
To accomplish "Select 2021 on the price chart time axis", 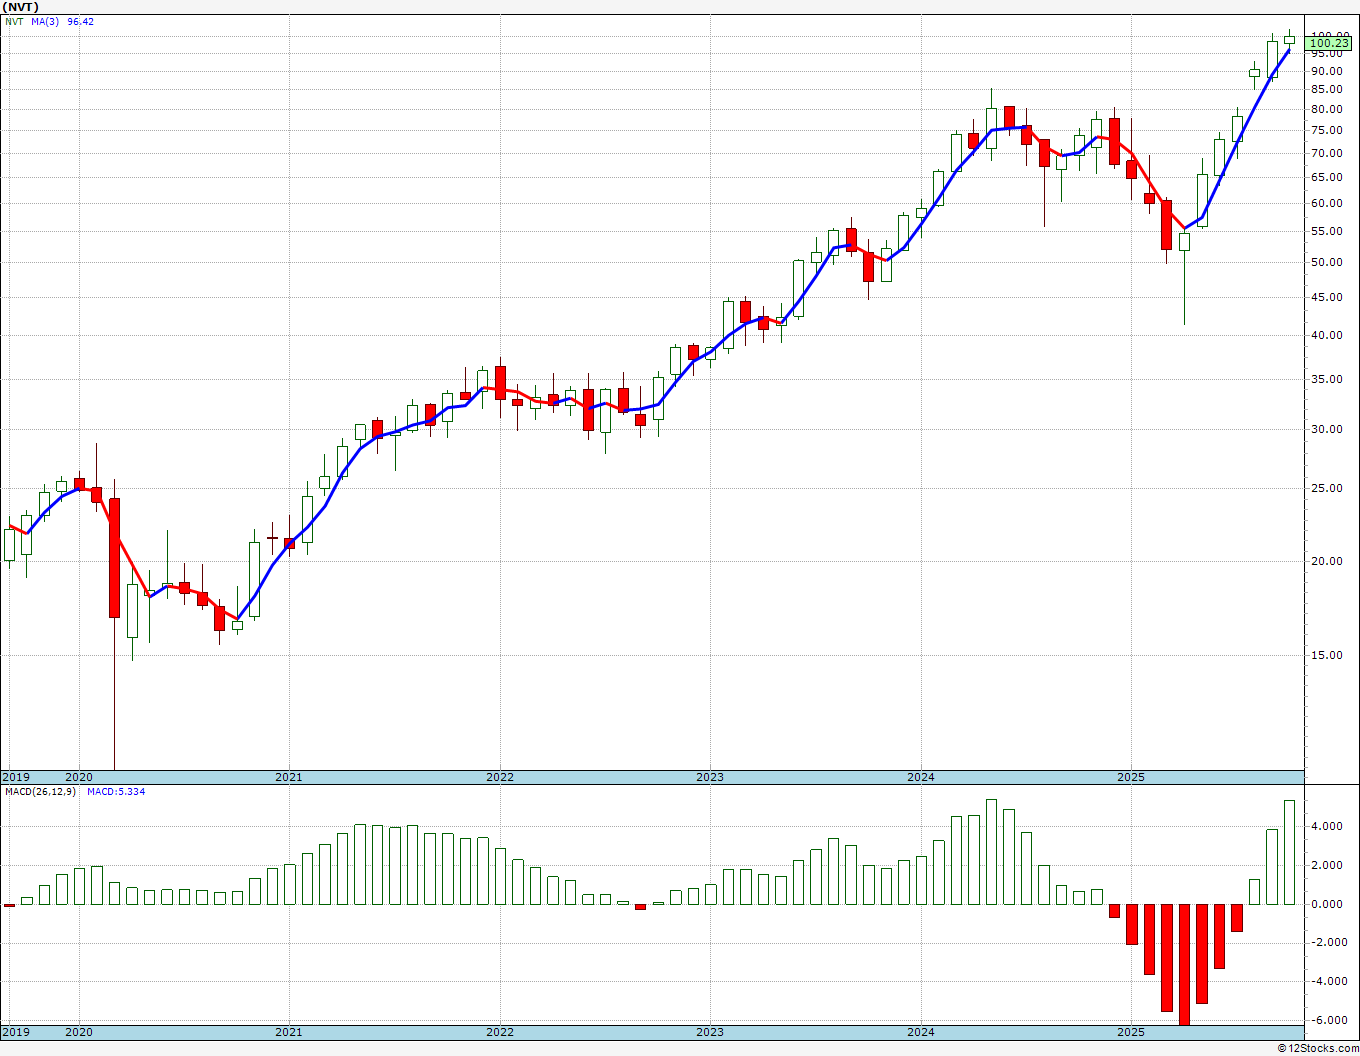I will coord(289,777).
